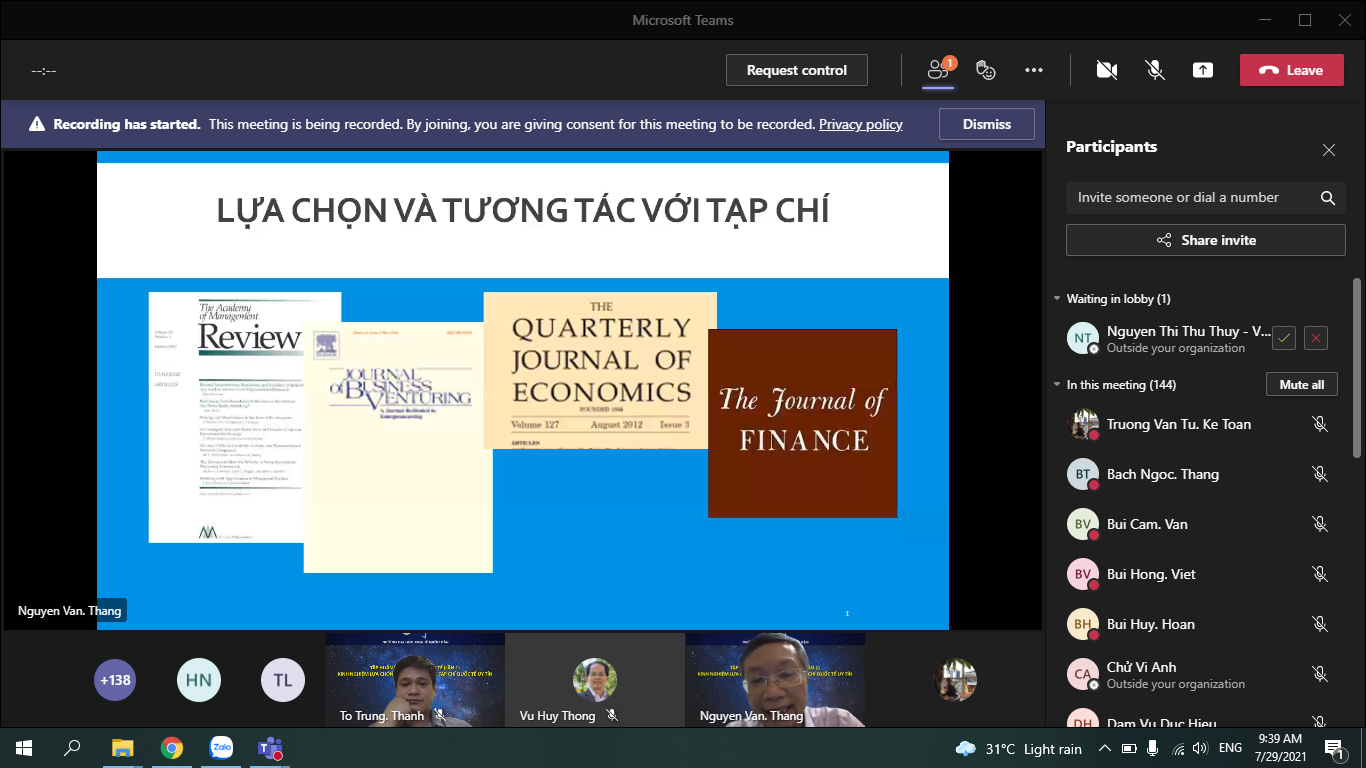1366x768 pixels.
Task: Select participant Chử Vi Anh
Action: click(x=1200, y=674)
